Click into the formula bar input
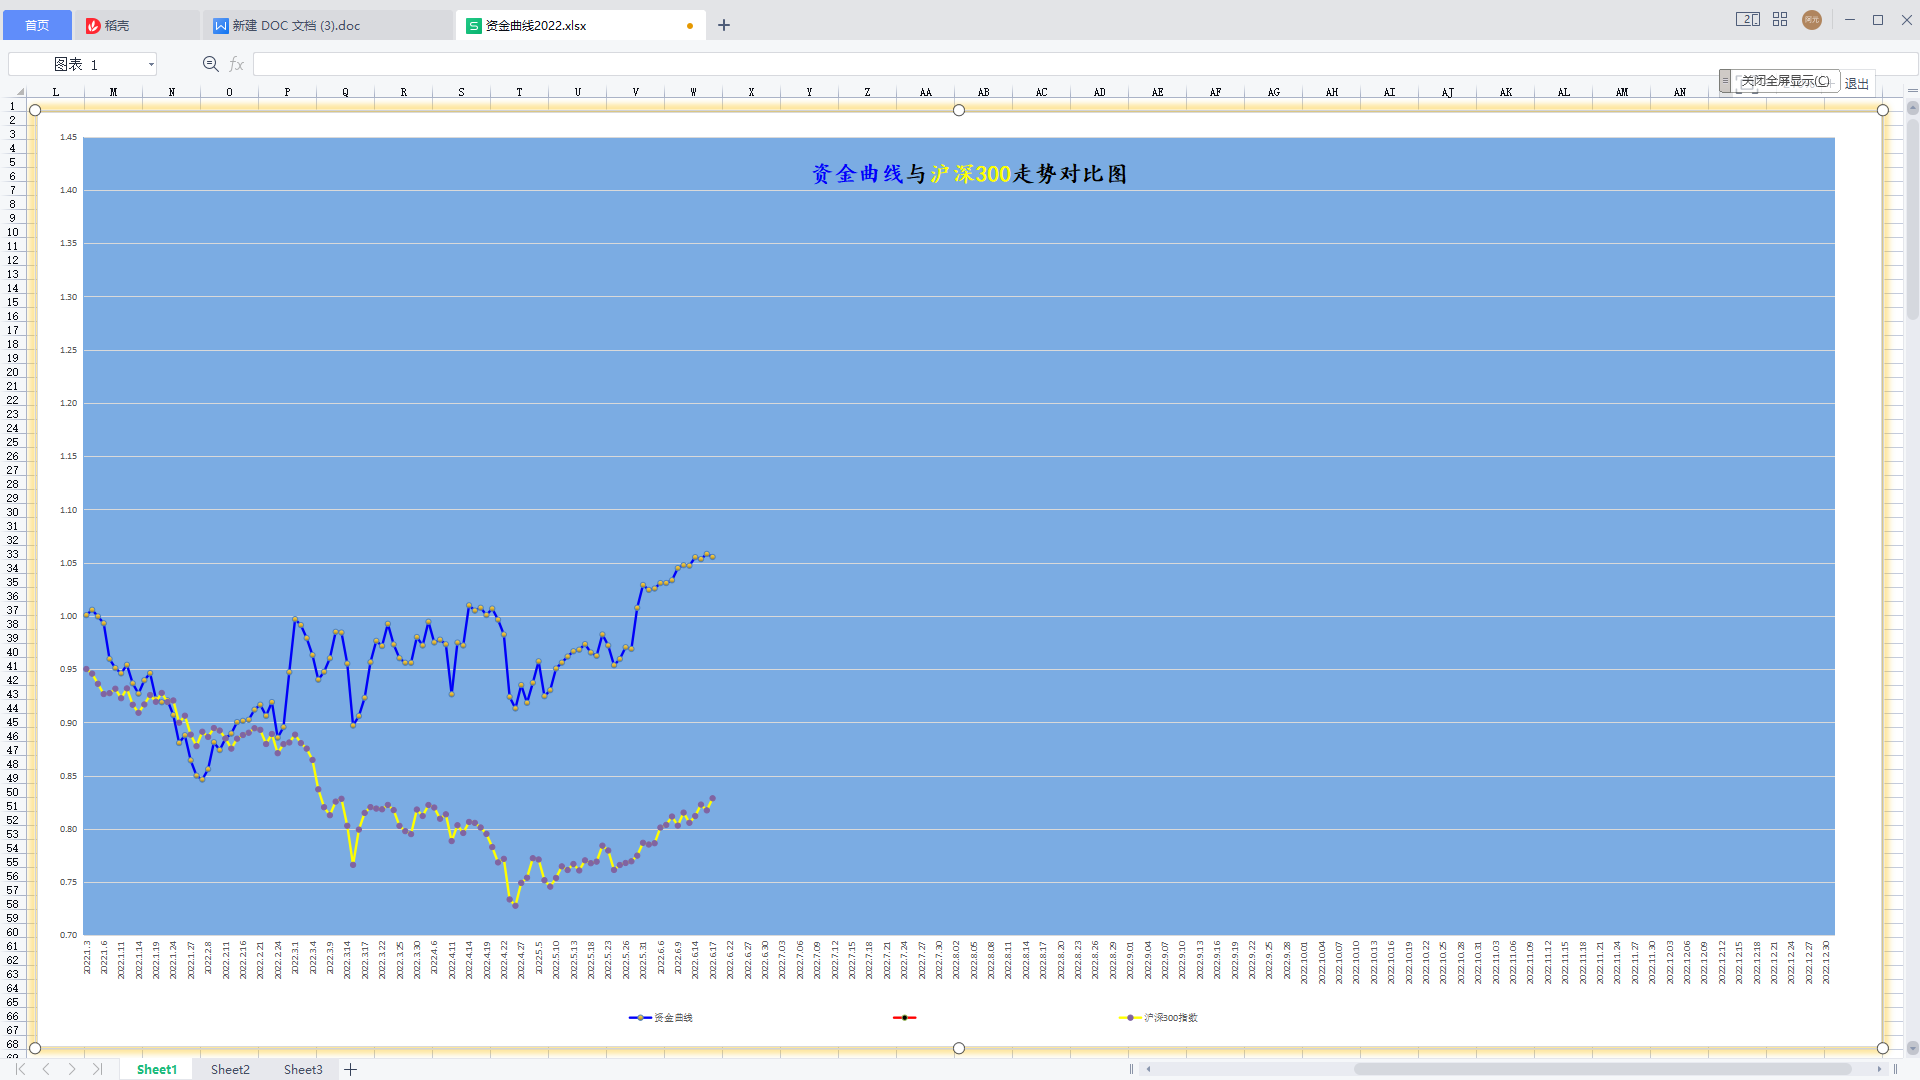This screenshot has height=1080, width=1920. [x=1000, y=64]
